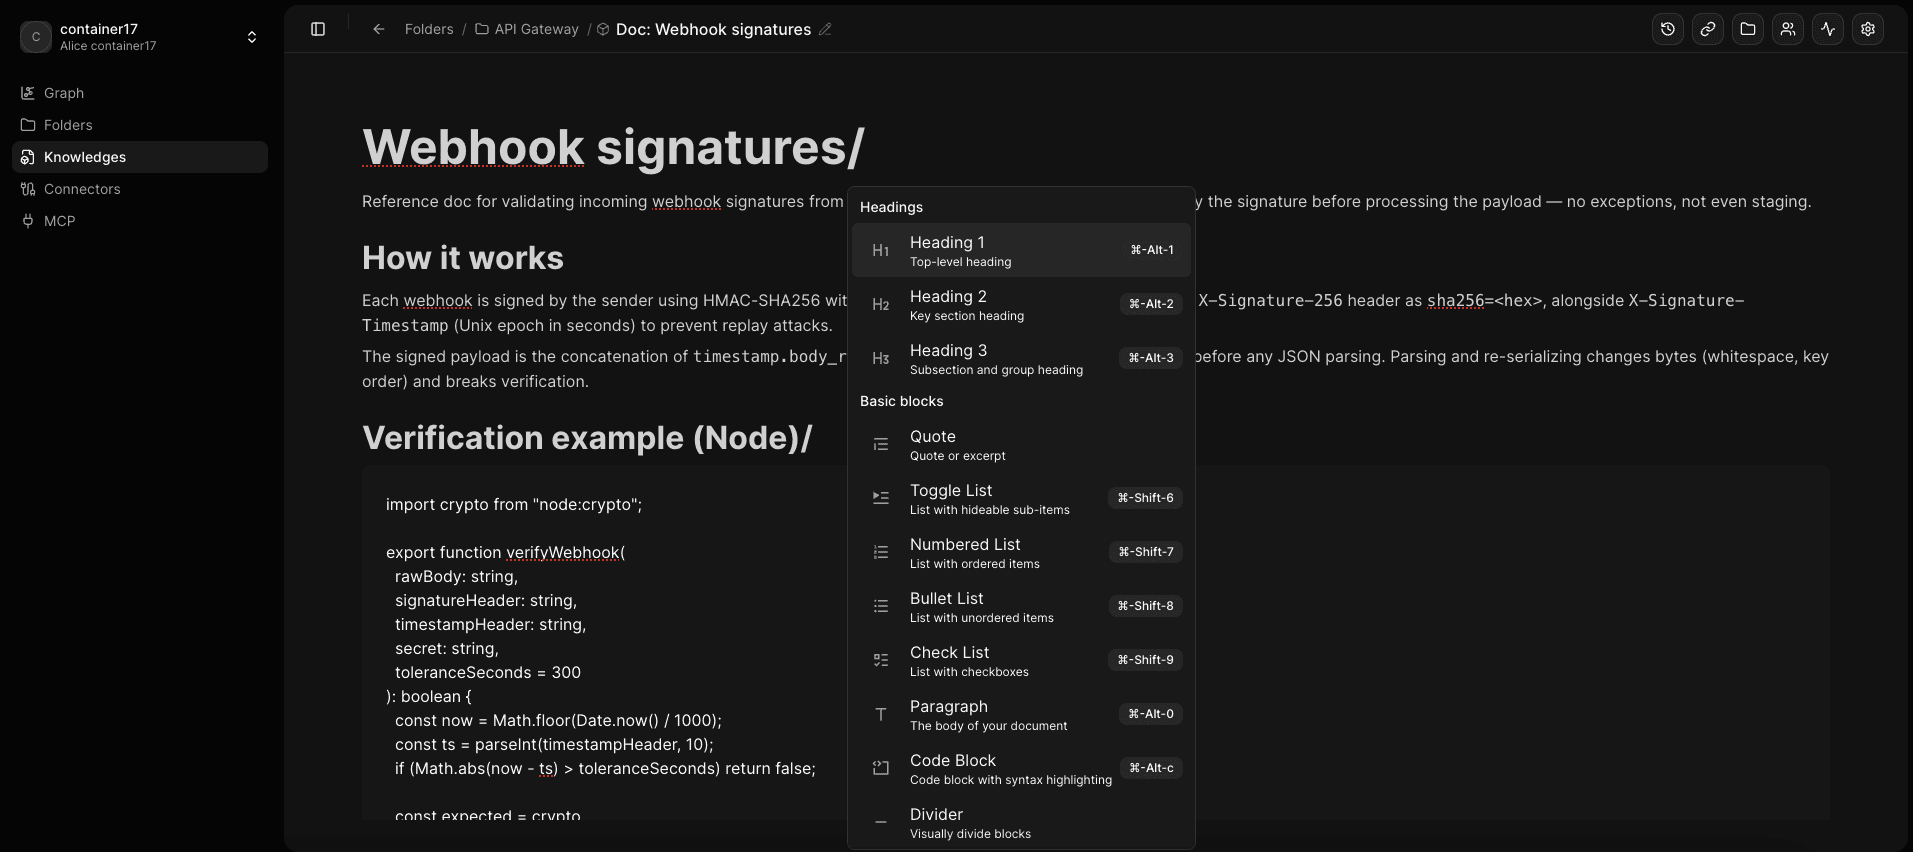Click the toleranceSeconds = 300 code line
Screen dimensions: 1913x852
coord(488,672)
